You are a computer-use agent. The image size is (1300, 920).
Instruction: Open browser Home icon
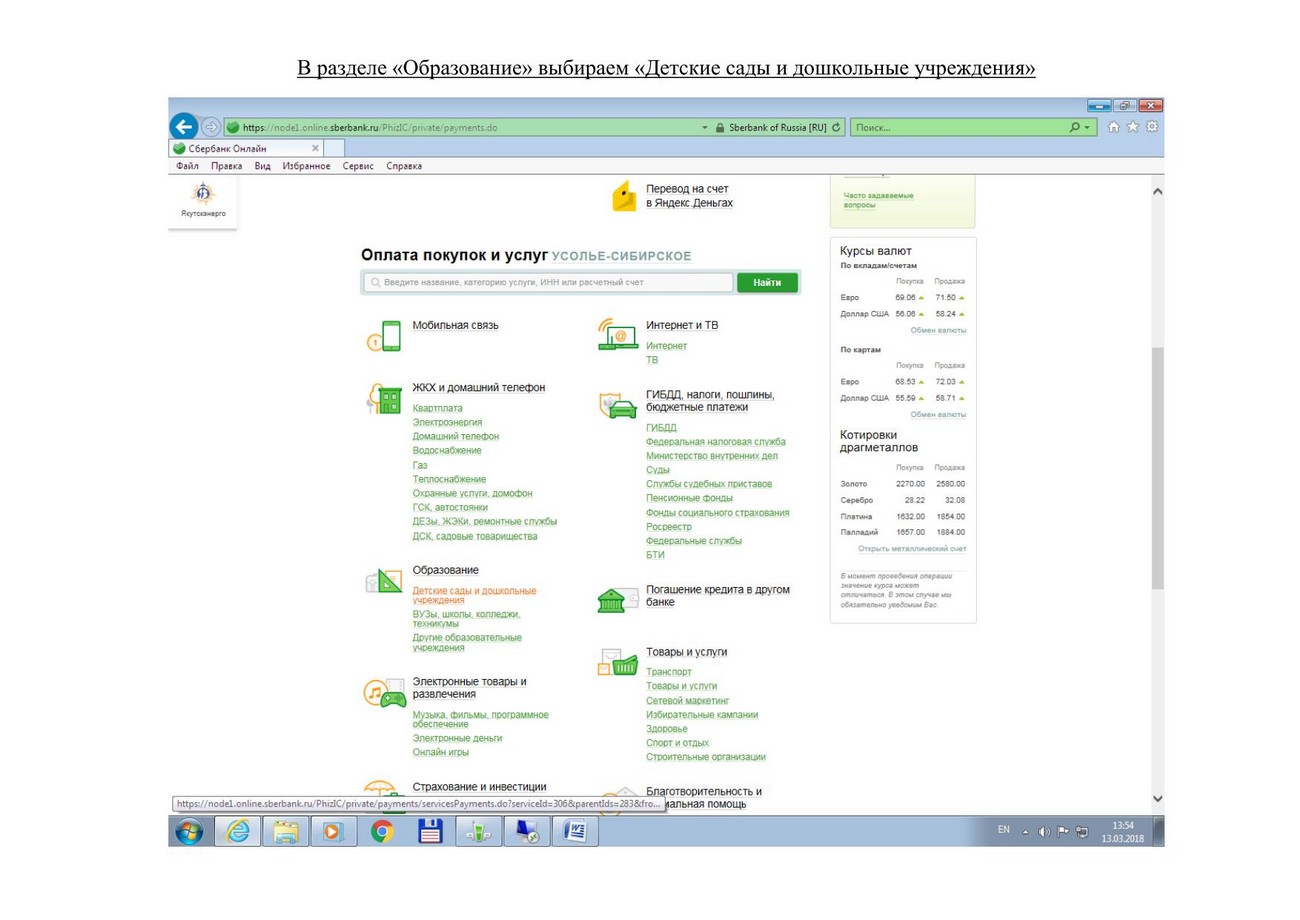coord(1116,127)
